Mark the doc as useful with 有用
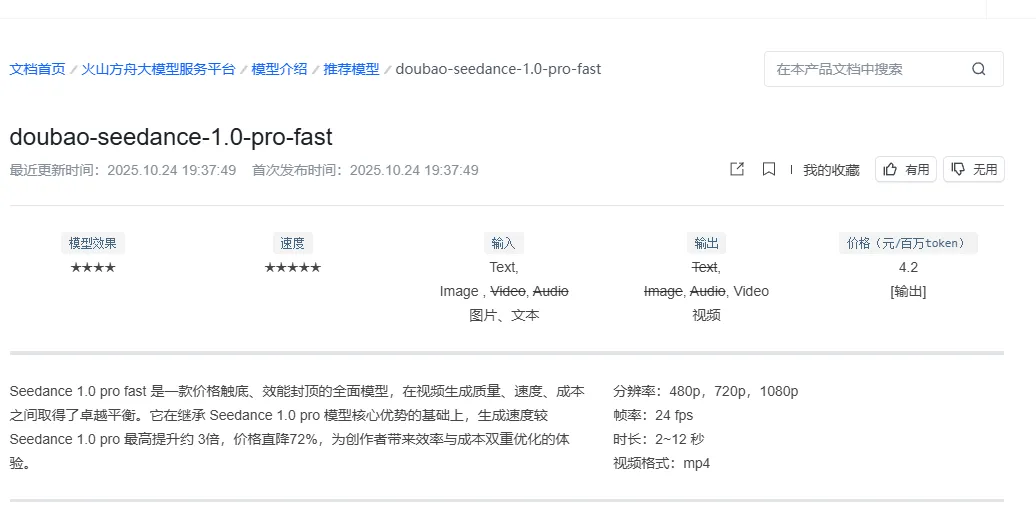This screenshot has height=515, width=1036. (905, 170)
